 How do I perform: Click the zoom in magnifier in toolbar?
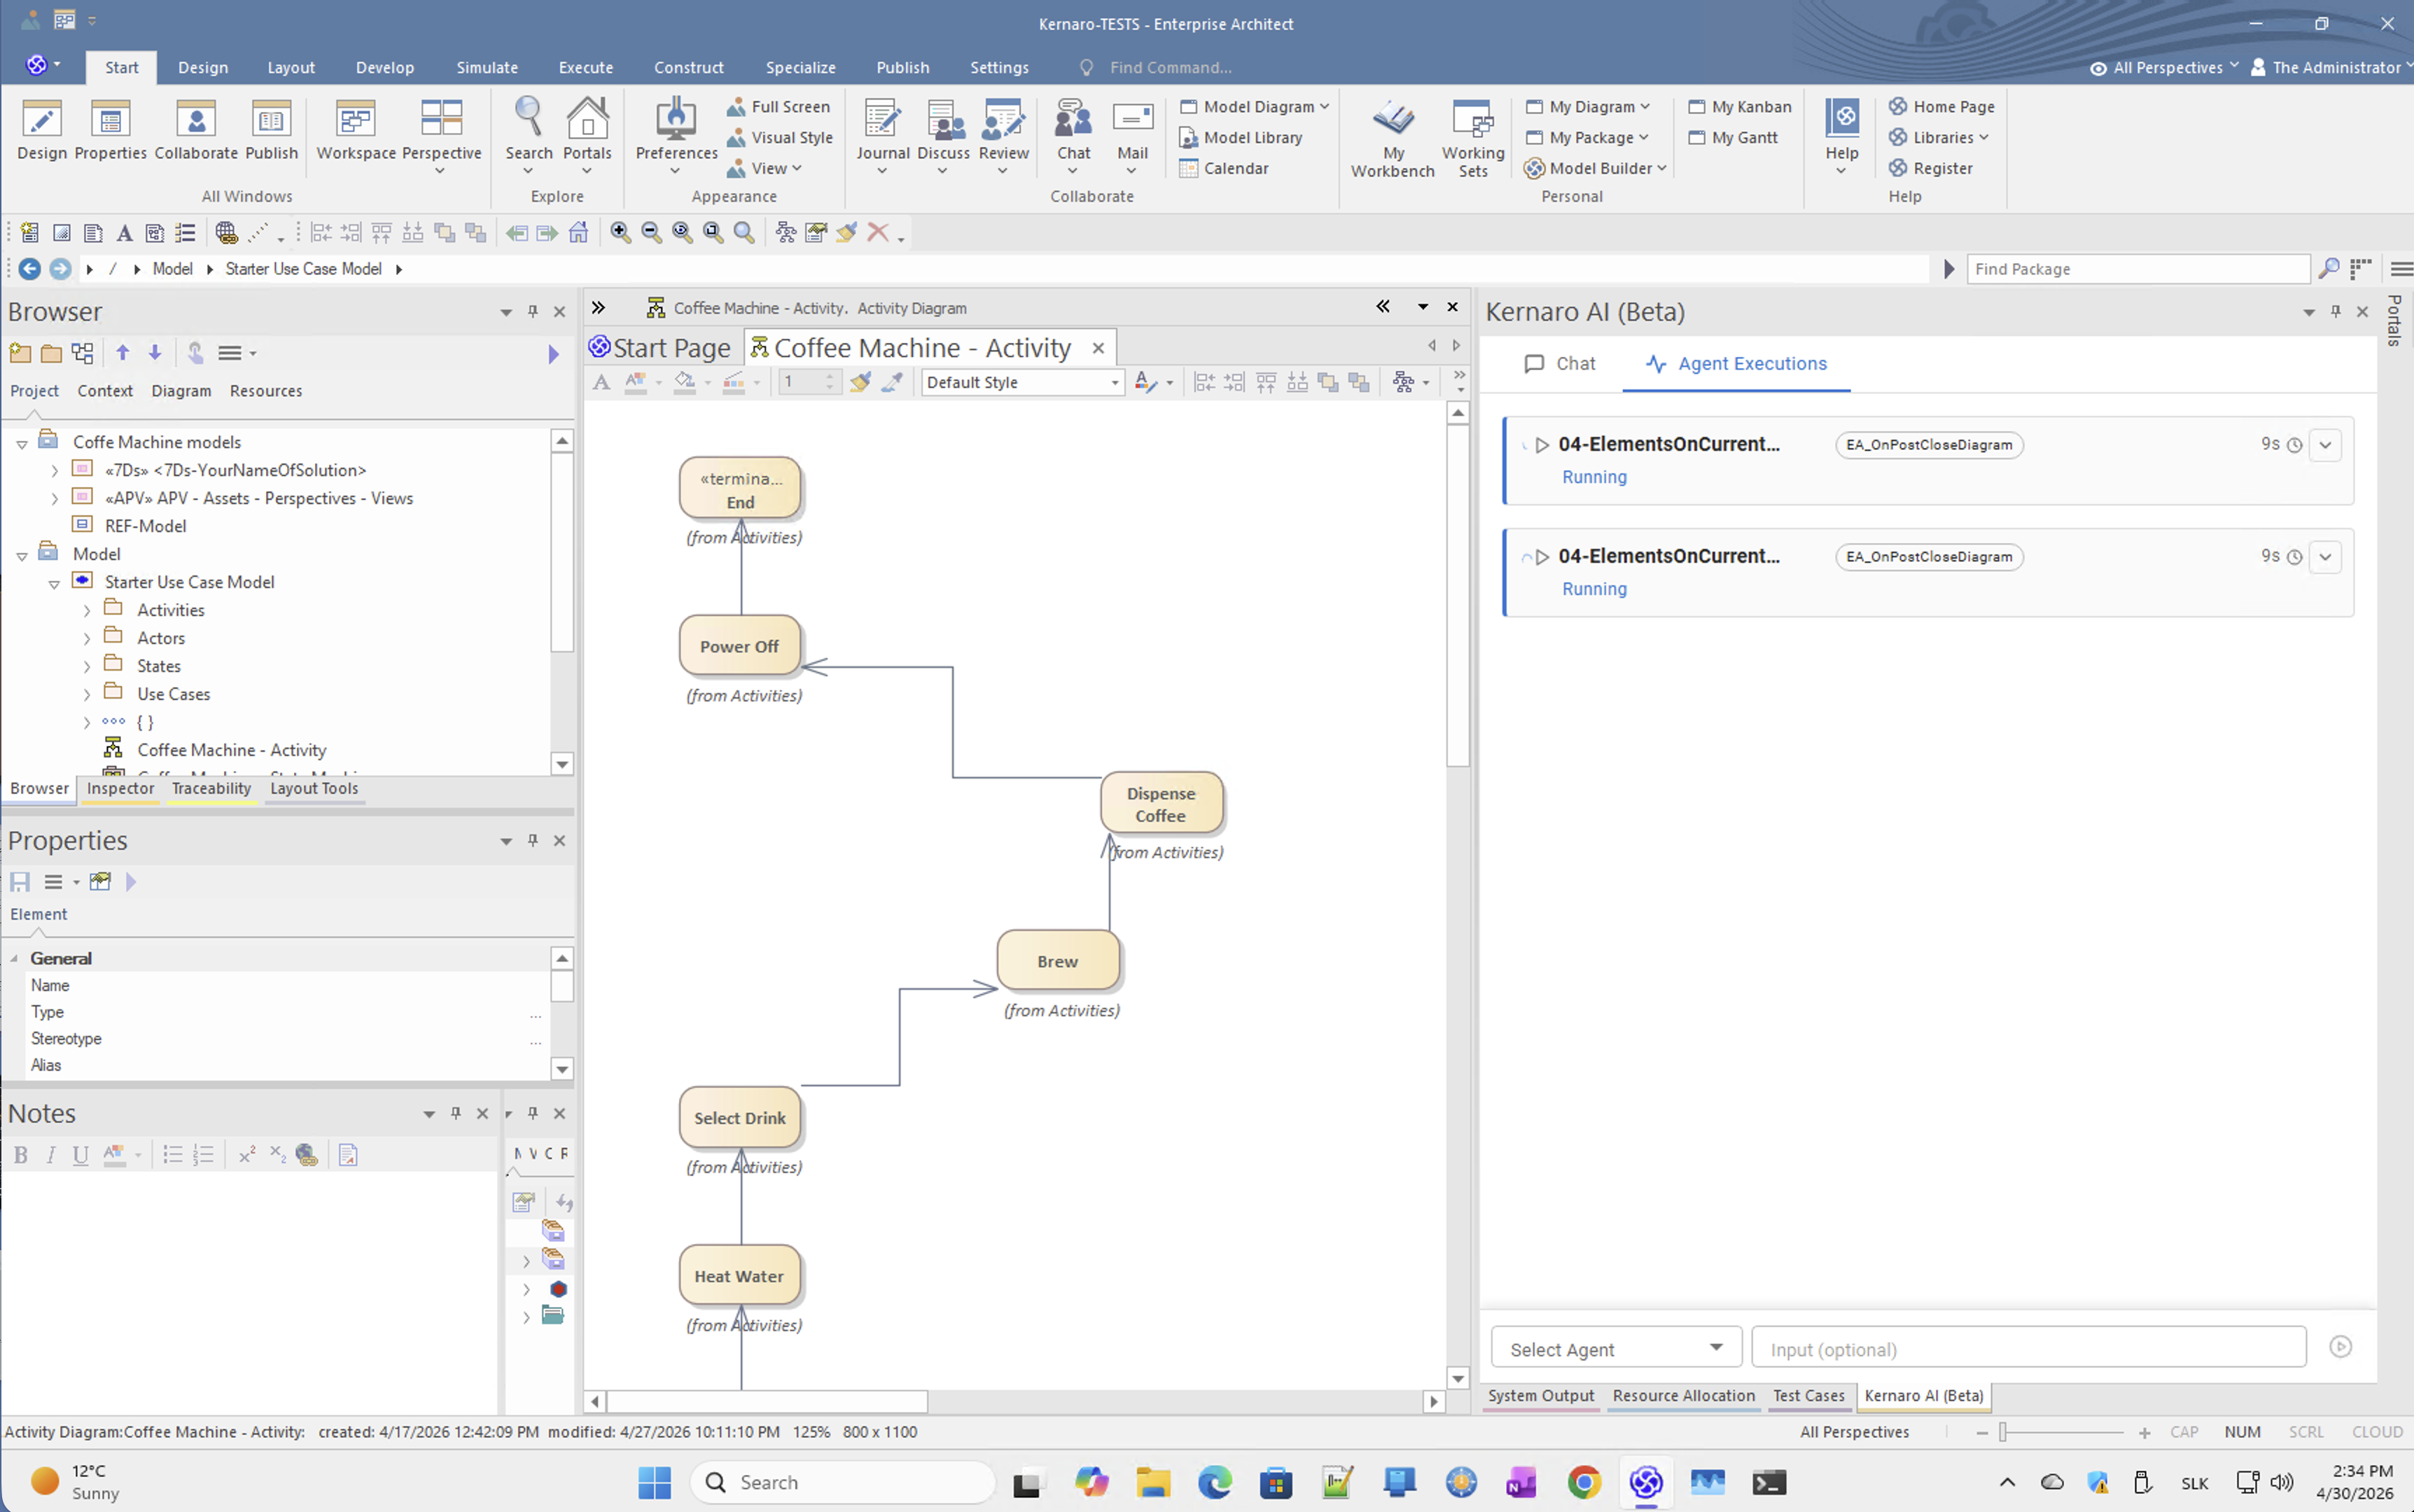click(x=620, y=233)
